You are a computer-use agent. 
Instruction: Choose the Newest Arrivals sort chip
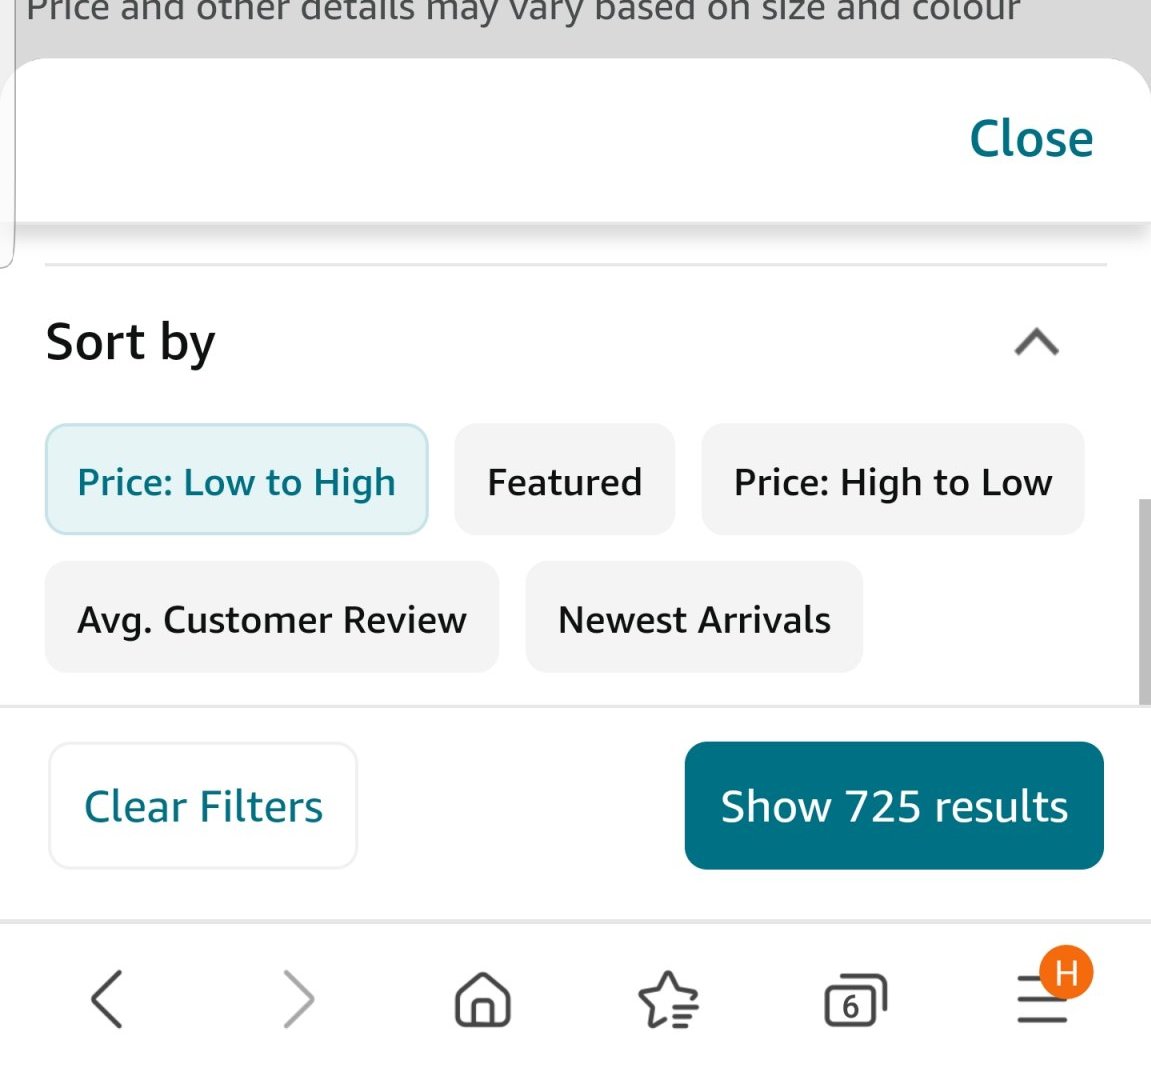[x=694, y=619]
